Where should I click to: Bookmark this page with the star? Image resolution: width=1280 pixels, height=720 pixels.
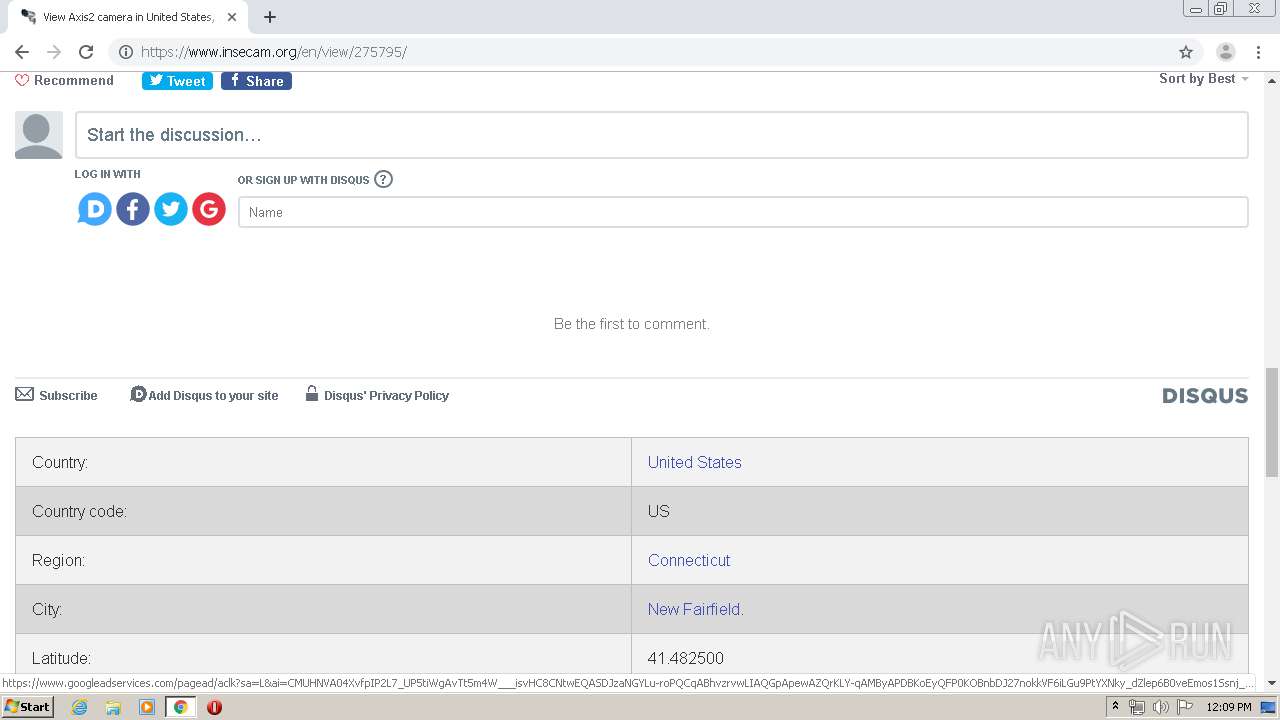point(1186,52)
